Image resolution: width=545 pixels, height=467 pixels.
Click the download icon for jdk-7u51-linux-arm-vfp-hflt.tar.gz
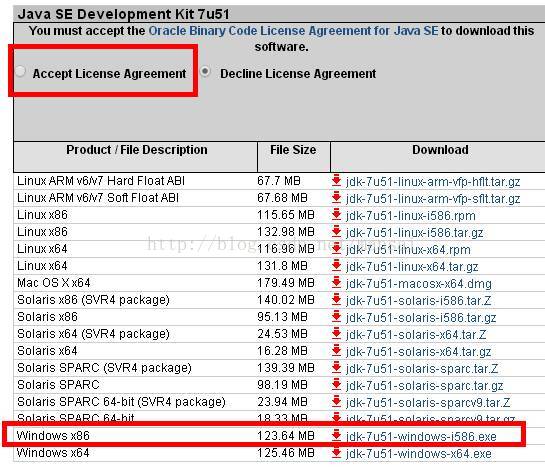click(336, 181)
